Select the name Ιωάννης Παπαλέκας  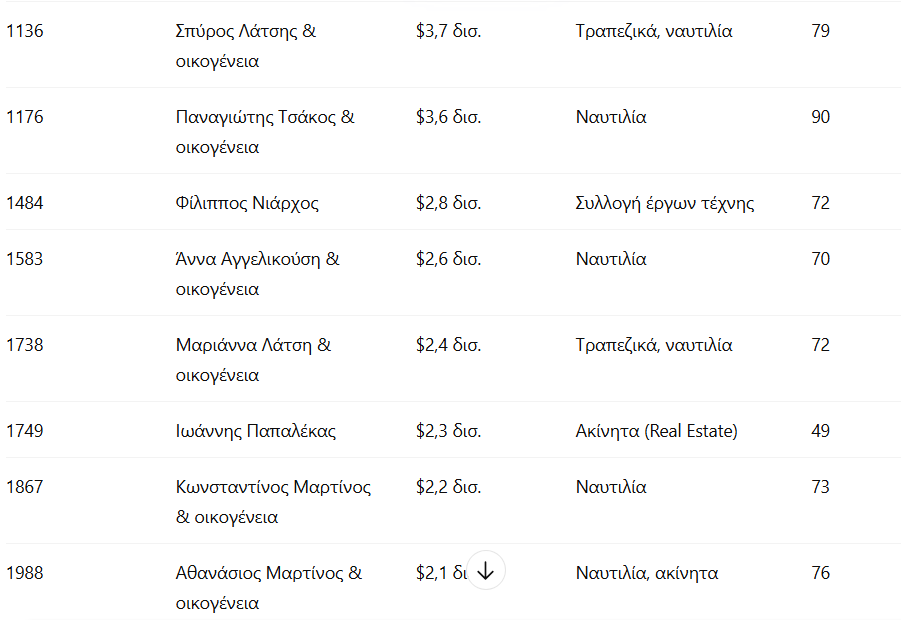coord(256,431)
